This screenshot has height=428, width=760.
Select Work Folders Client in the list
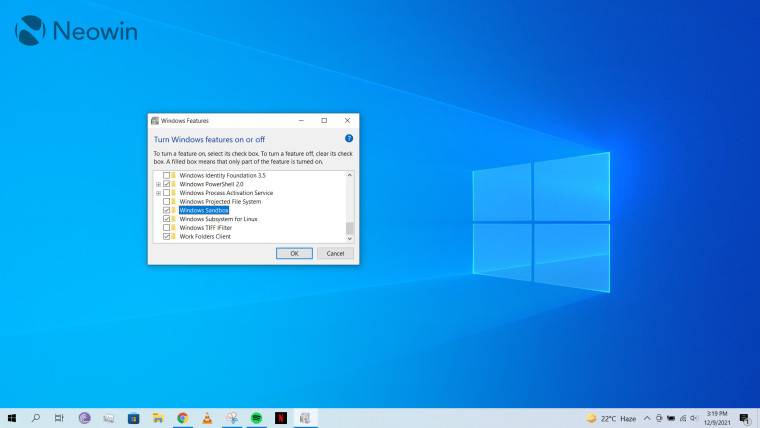click(204, 237)
